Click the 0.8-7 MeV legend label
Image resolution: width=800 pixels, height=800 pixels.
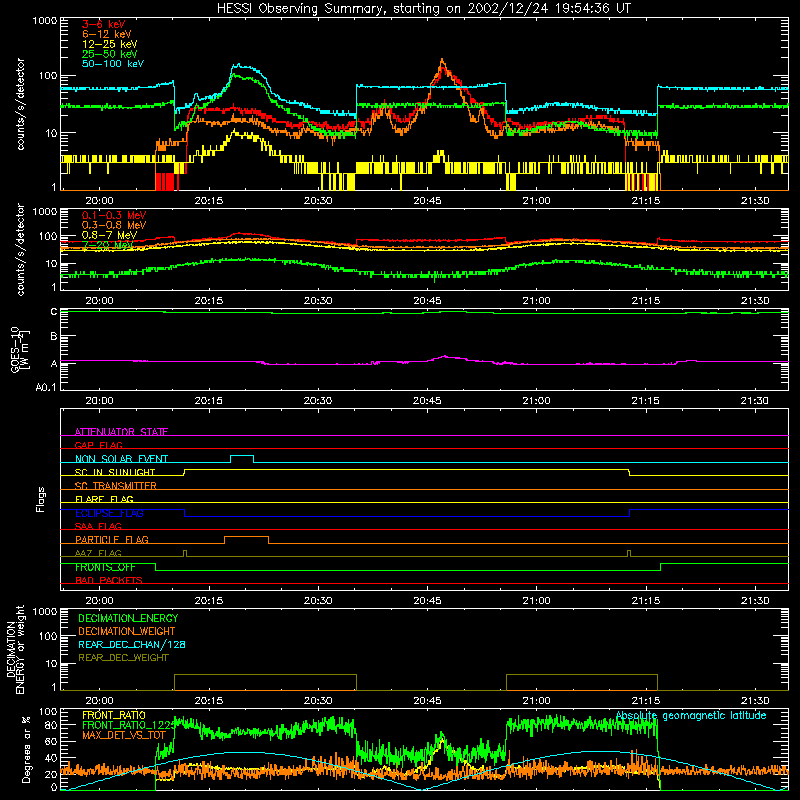coord(109,235)
